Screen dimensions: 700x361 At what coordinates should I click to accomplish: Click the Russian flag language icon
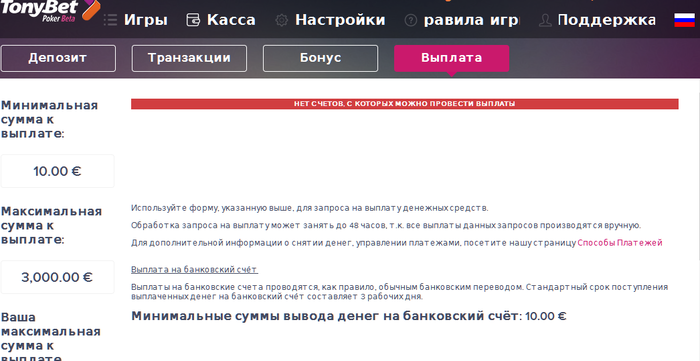coord(684,20)
